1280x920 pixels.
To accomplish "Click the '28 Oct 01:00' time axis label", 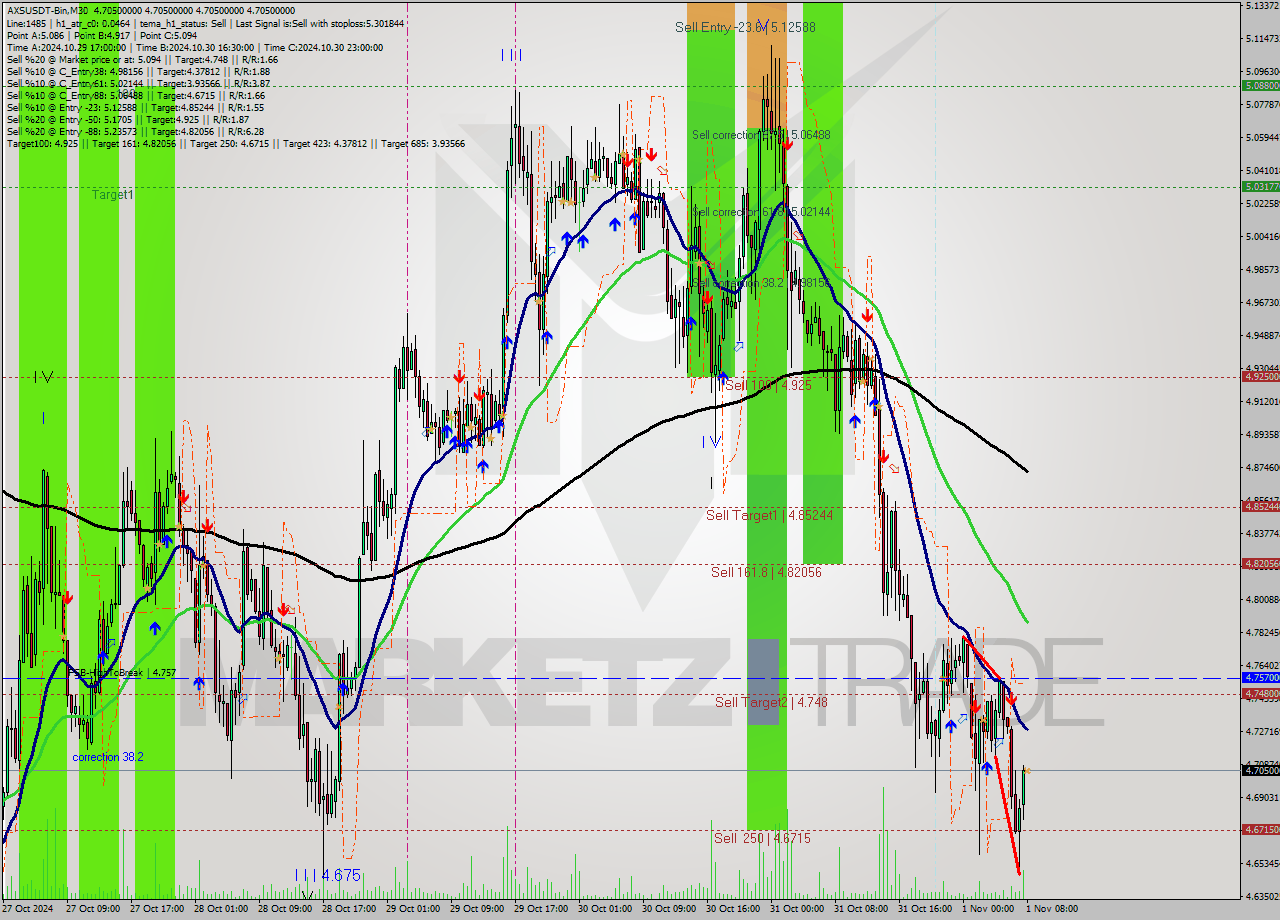I will 220,909.
